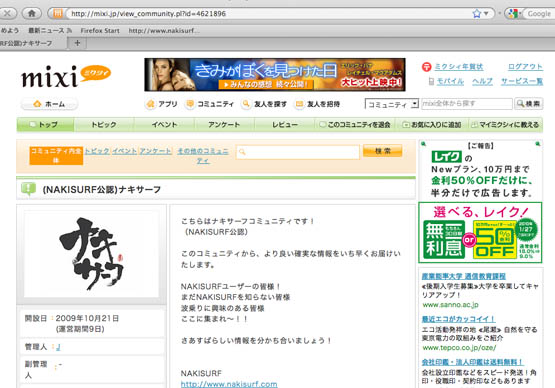This screenshot has width=555, height=388.
Task: Open 最近エコがカッコイイ ad link
Action: pos(458,319)
